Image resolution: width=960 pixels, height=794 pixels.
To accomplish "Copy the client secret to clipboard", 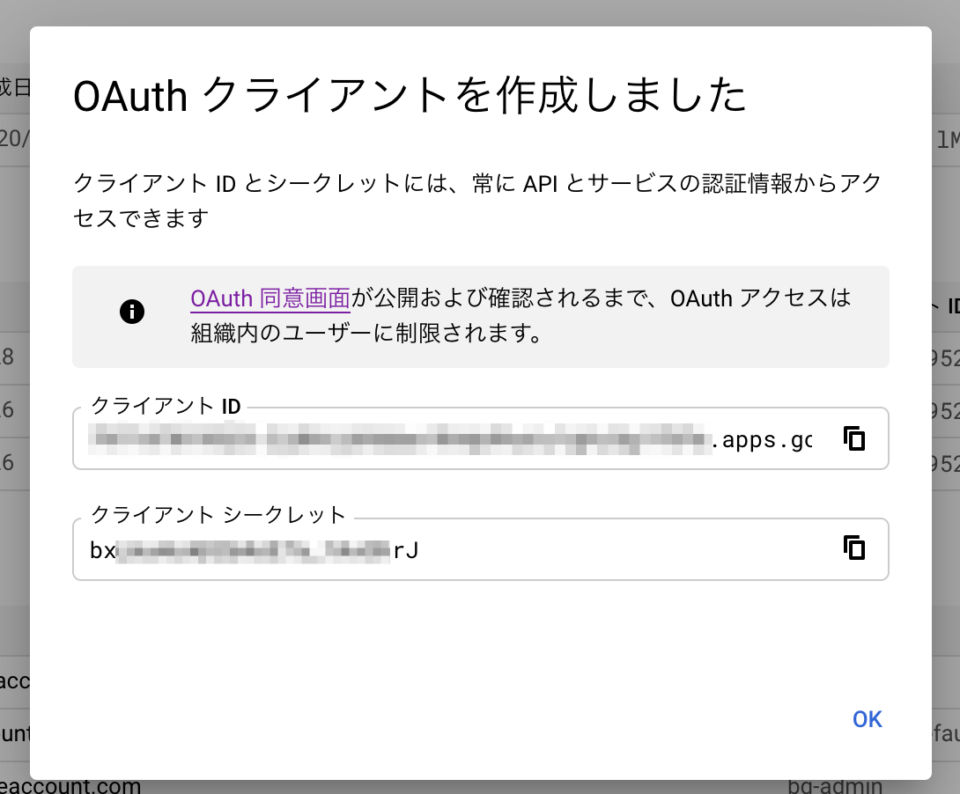I will [x=854, y=548].
